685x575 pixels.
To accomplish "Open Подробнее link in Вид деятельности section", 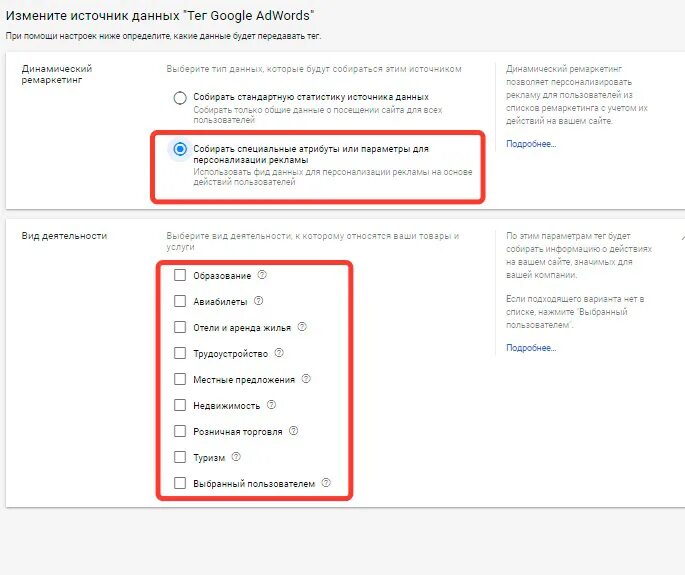I will click(x=531, y=348).
